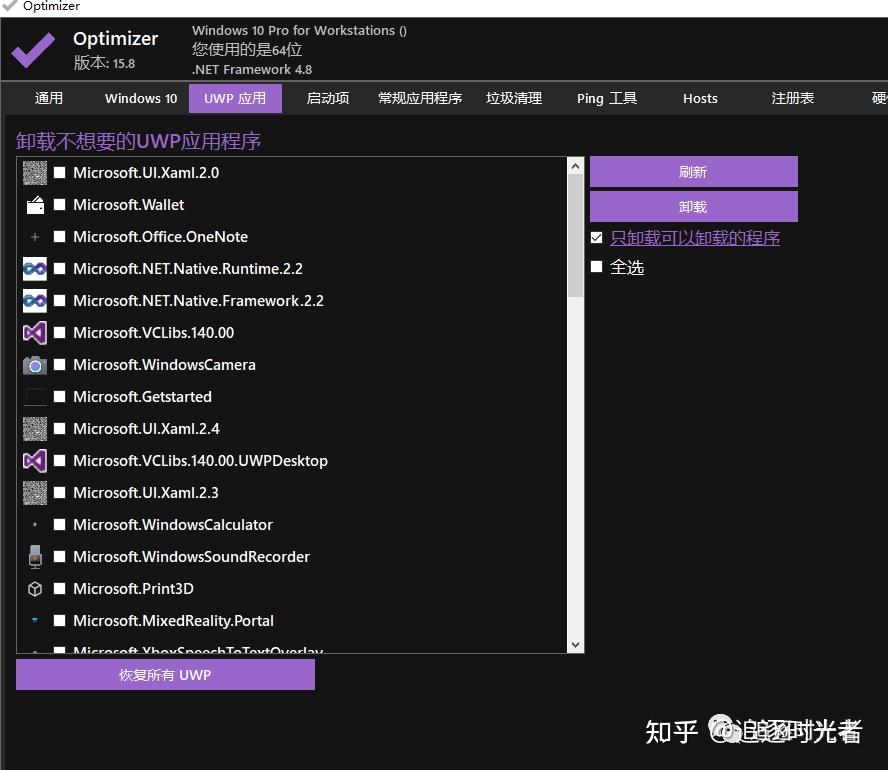
Task: Click the Windows 10 Pro for Workstations label
Action: [299, 31]
